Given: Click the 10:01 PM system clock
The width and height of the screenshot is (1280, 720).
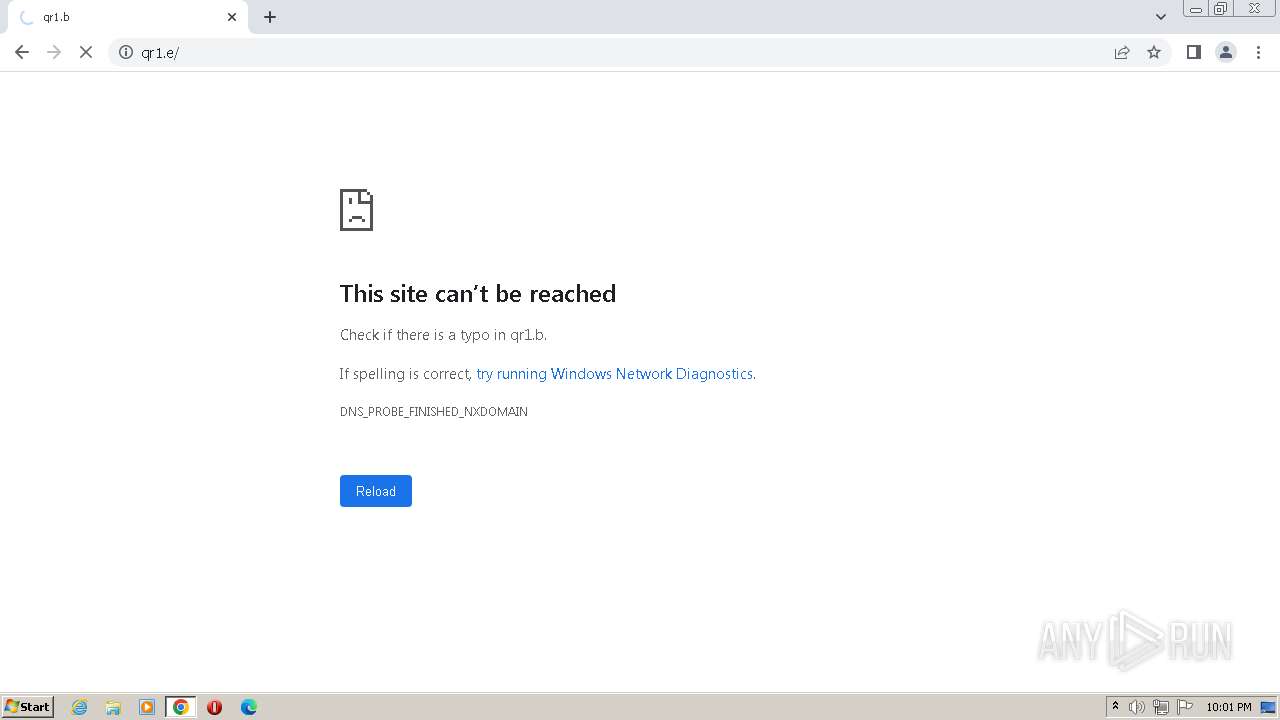Looking at the screenshot, I should (x=1229, y=707).
